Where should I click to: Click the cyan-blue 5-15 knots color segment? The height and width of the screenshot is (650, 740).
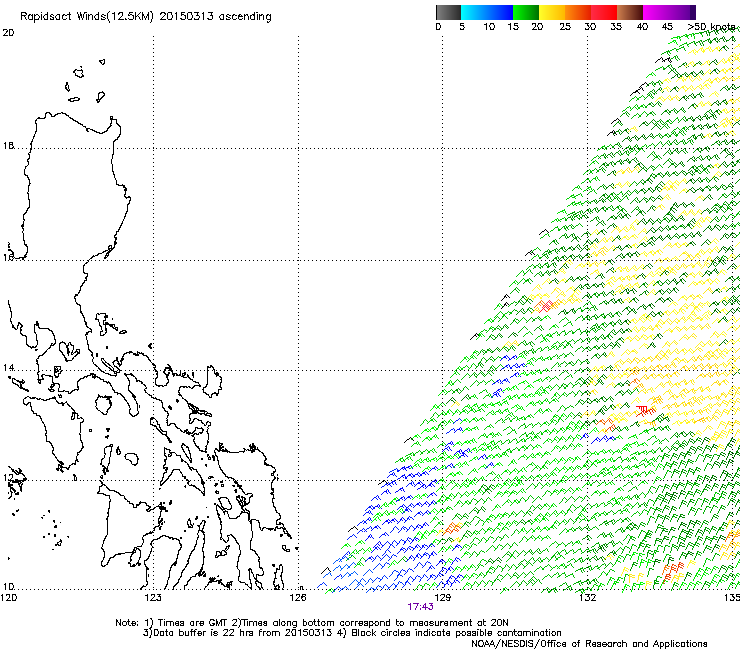(x=487, y=12)
